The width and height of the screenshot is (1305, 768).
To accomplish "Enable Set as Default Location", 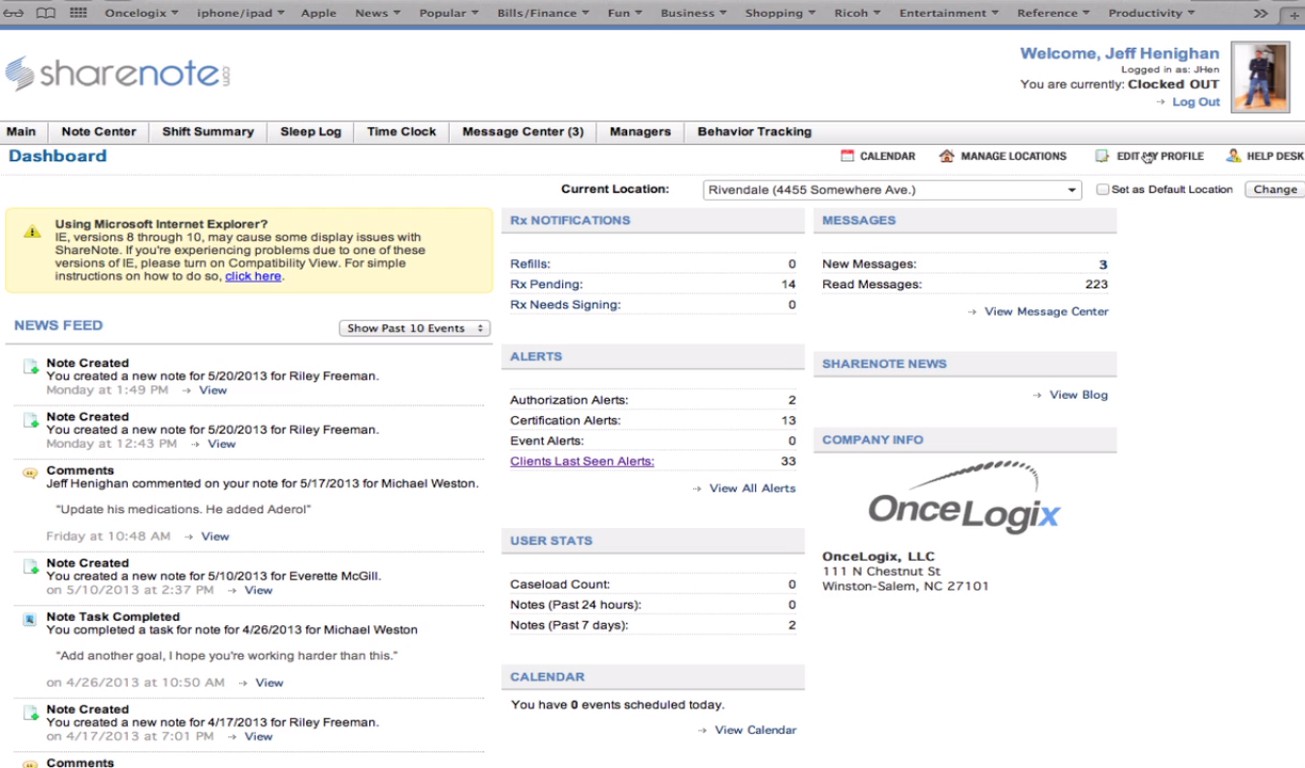I will tap(1101, 189).
